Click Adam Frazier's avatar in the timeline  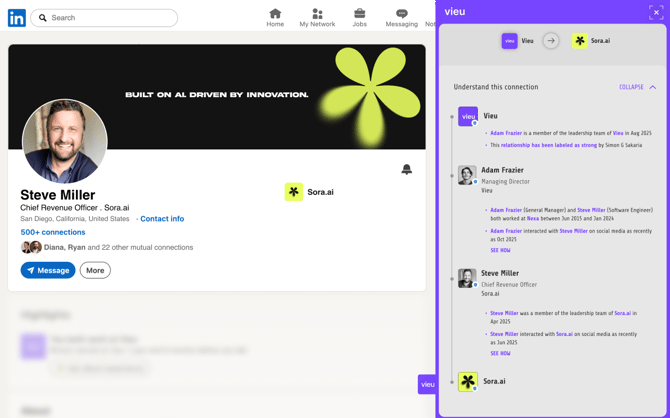[x=467, y=175]
